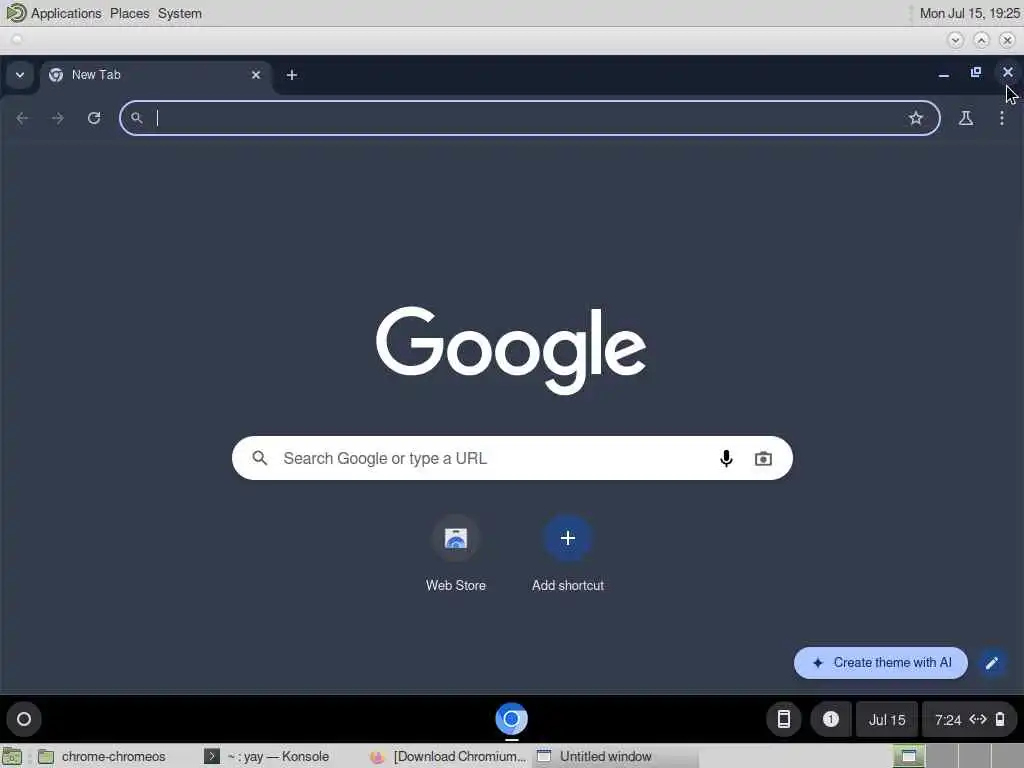The width and height of the screenshot is (1024, 768).
Task: Open the Applications menu
Action: point(66,13)
